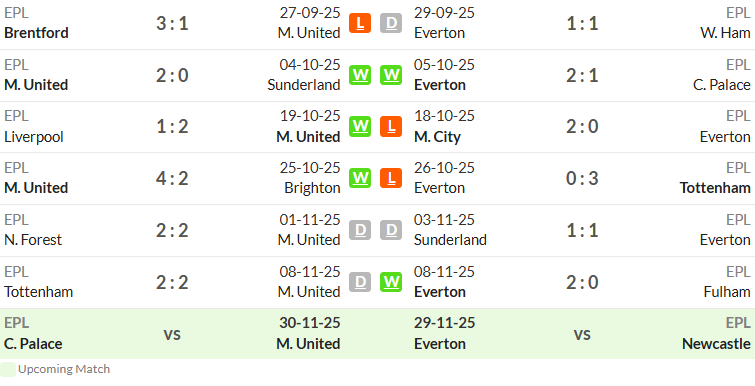Open the D badge for Sunderland vs Everton
Screen dimensions: 755x386
(x=391, y=230)
